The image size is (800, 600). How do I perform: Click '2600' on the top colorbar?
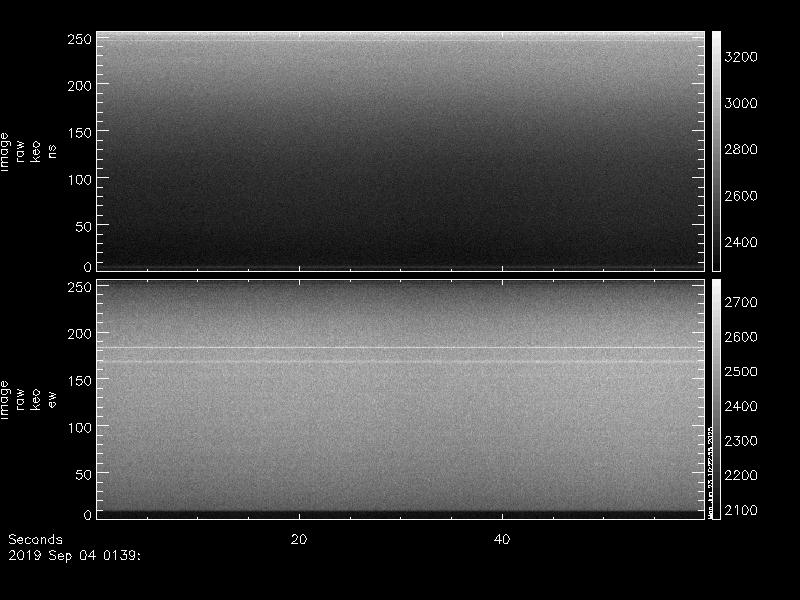(x=741, y=196)
